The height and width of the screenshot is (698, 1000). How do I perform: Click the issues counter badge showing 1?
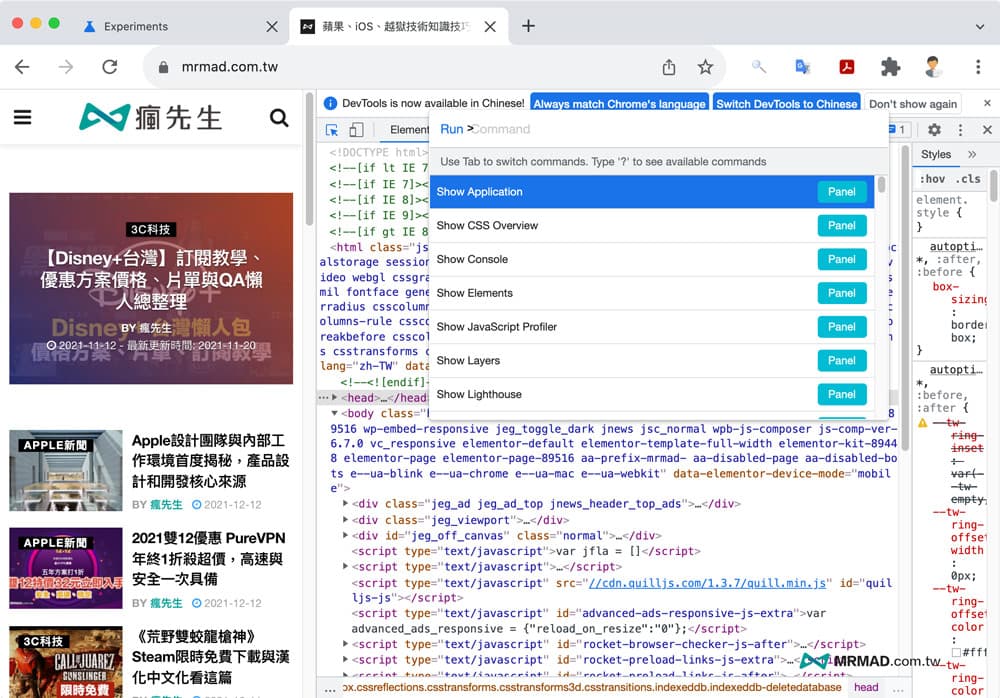[897, 130]
